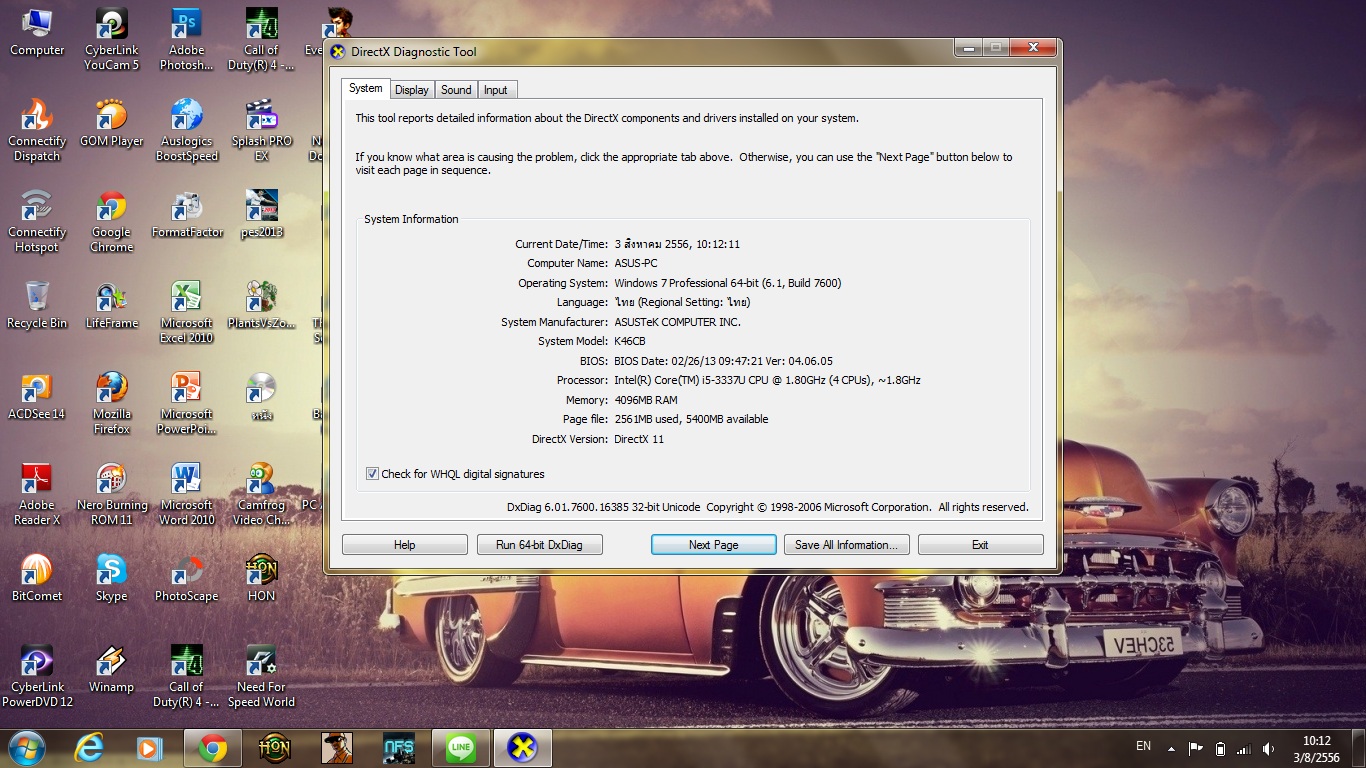Select the Recycle Bin icon
The image size is (1366, 768).
coord(37,306)
